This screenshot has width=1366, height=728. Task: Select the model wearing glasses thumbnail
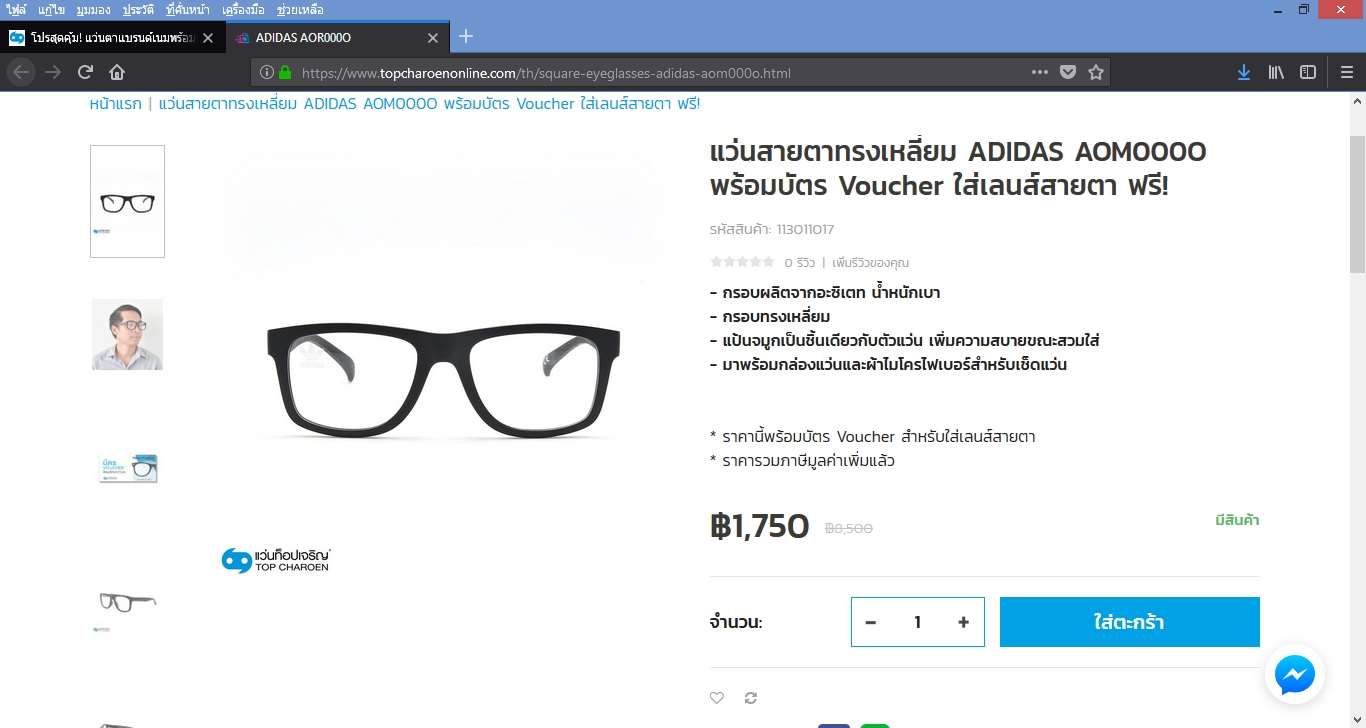point(128,334)
